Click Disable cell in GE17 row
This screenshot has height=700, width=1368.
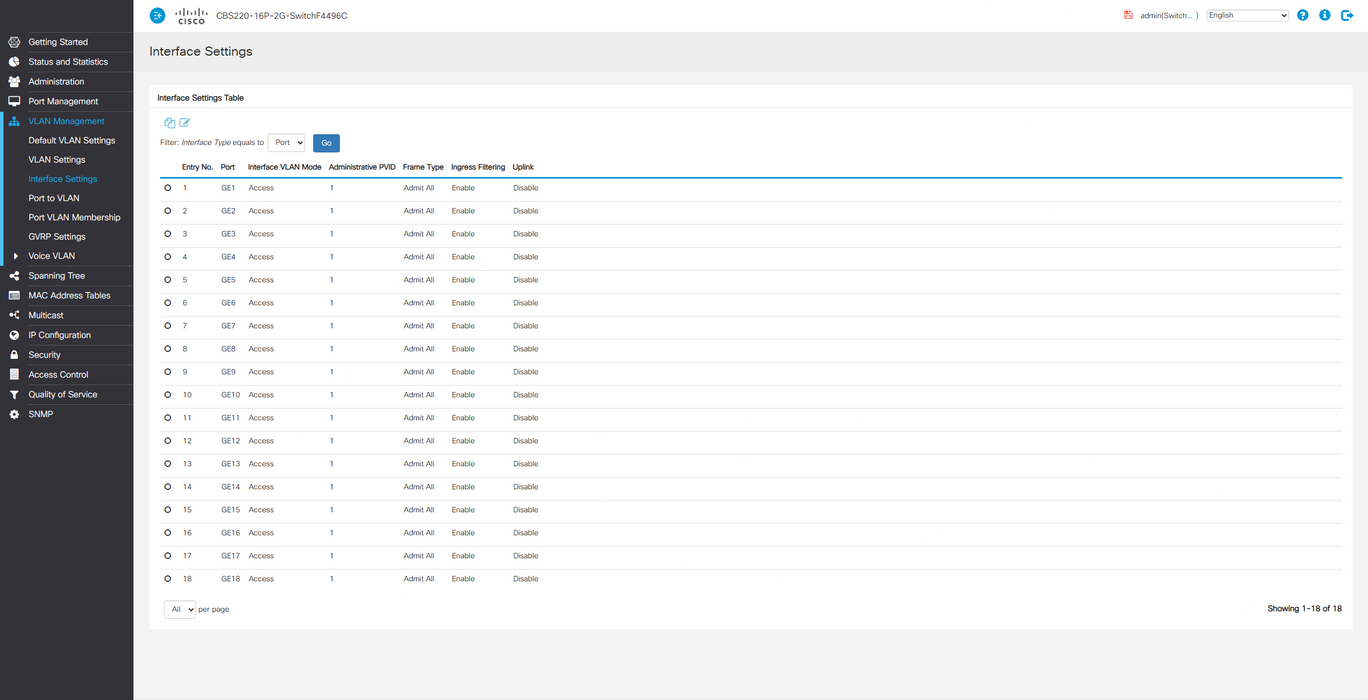click(x=526, y=556)
